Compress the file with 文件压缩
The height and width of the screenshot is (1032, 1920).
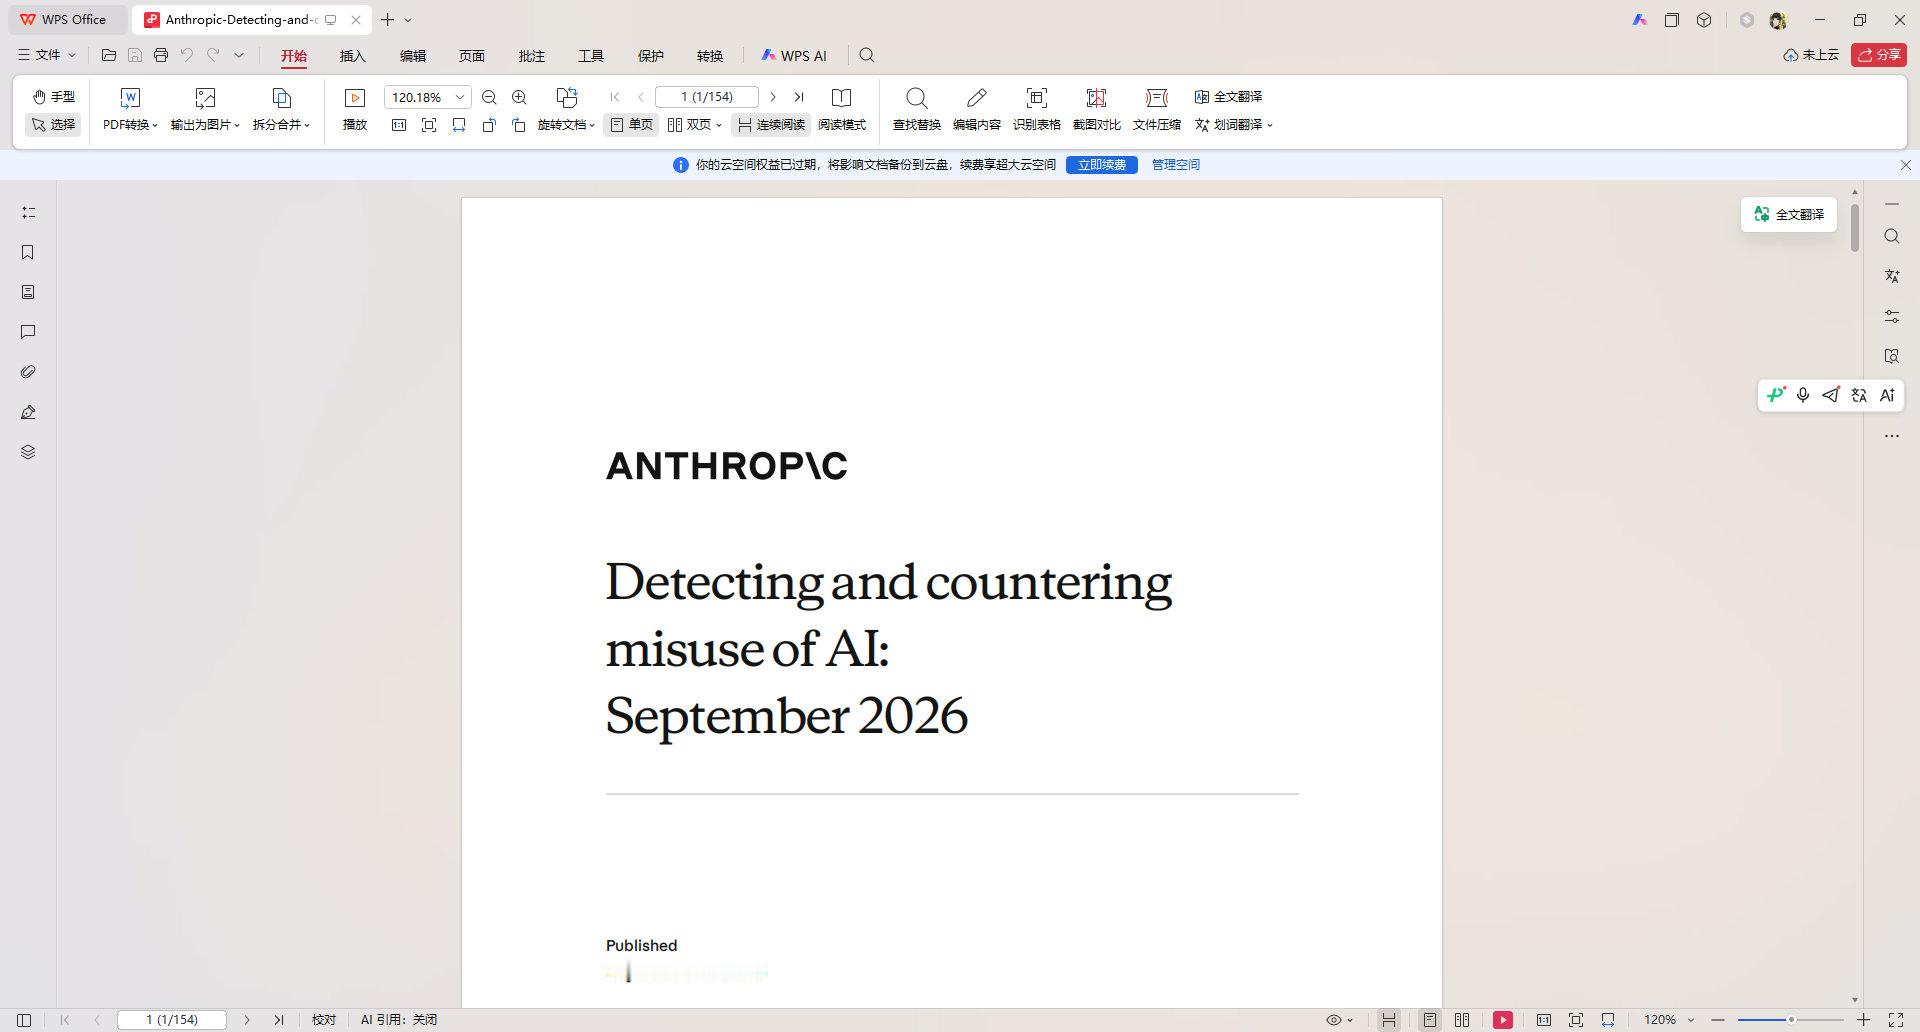1157,109
